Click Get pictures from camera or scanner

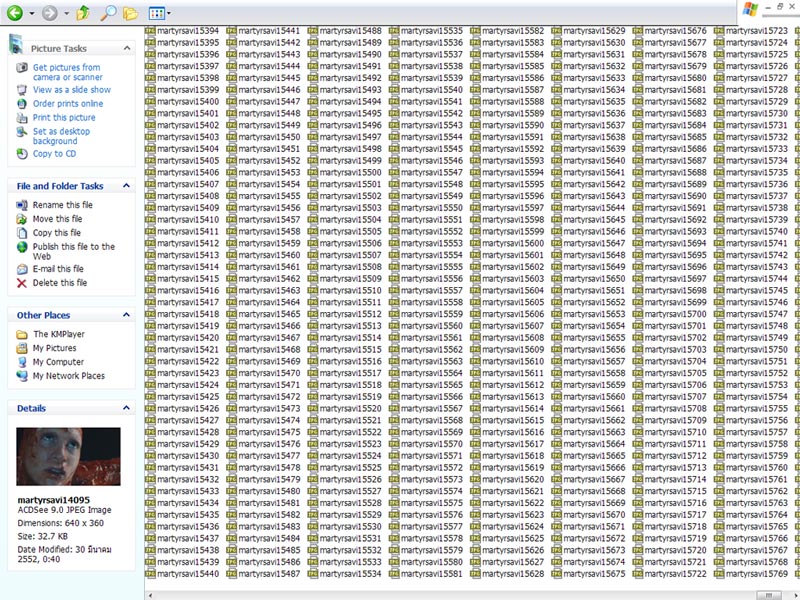(67, 72)
